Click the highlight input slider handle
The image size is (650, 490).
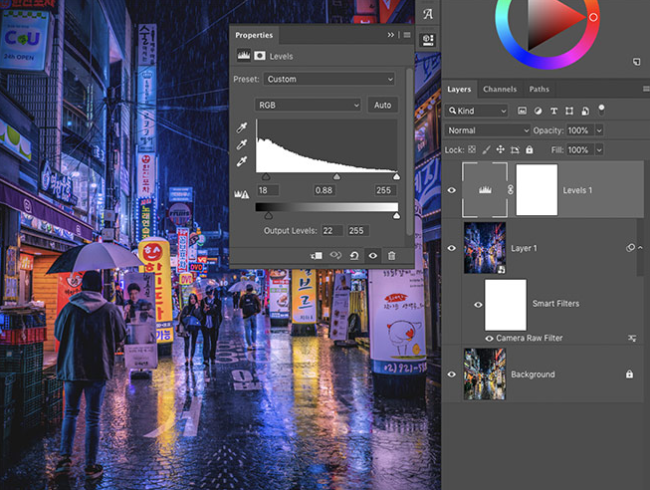[x=396, y=177]
